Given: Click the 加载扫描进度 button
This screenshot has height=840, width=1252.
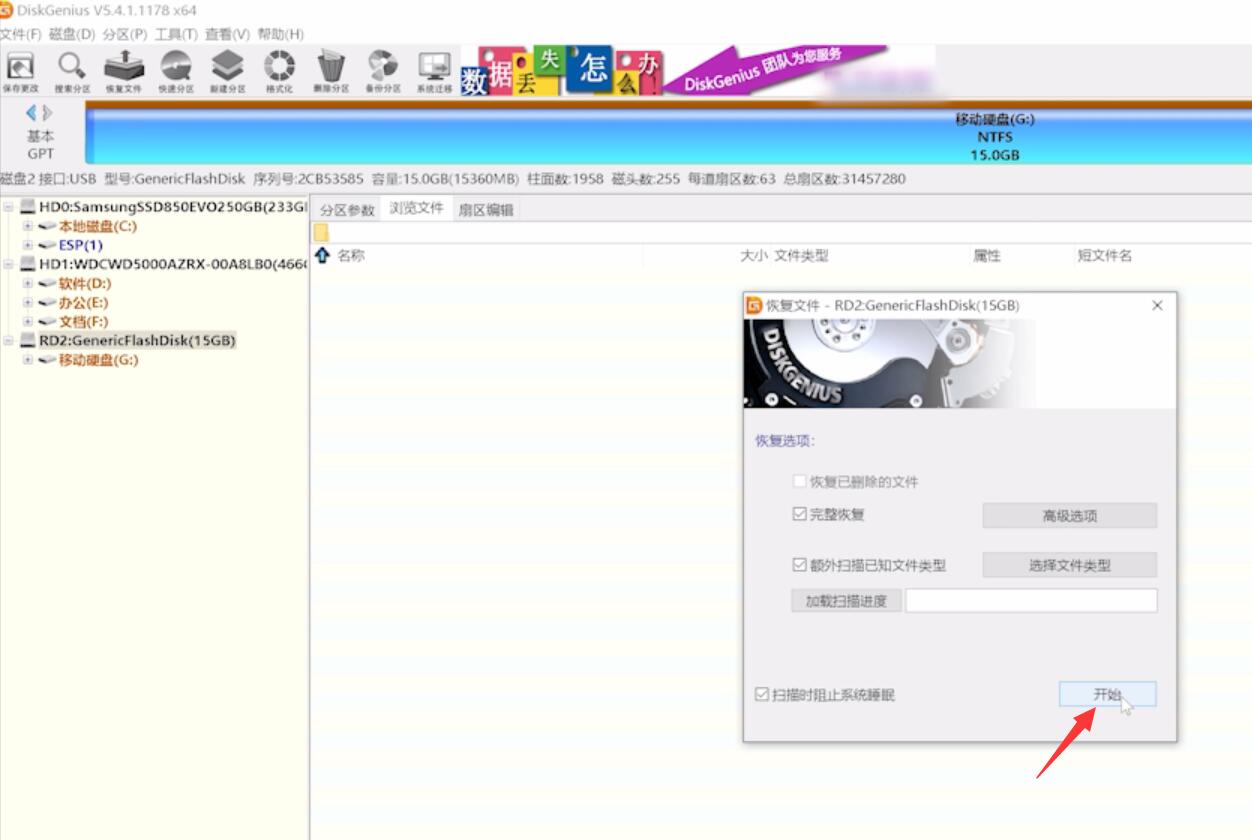Looking at the screenshot, I should coord(846,601).
